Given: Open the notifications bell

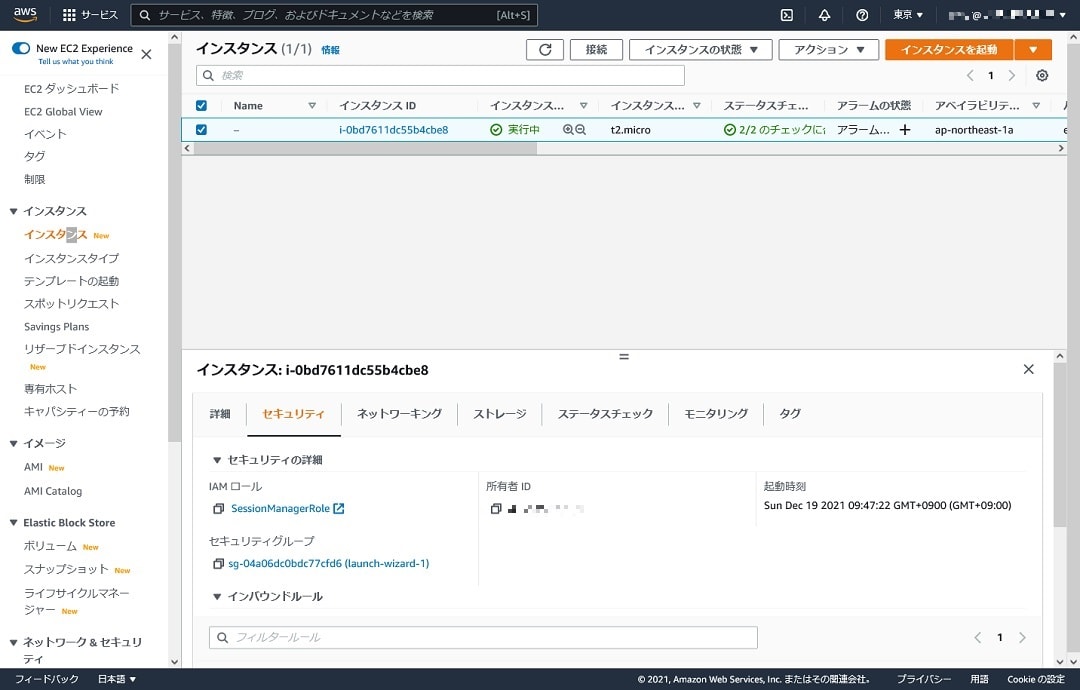Looking at the screenshot, I should [x=824, y=14].
